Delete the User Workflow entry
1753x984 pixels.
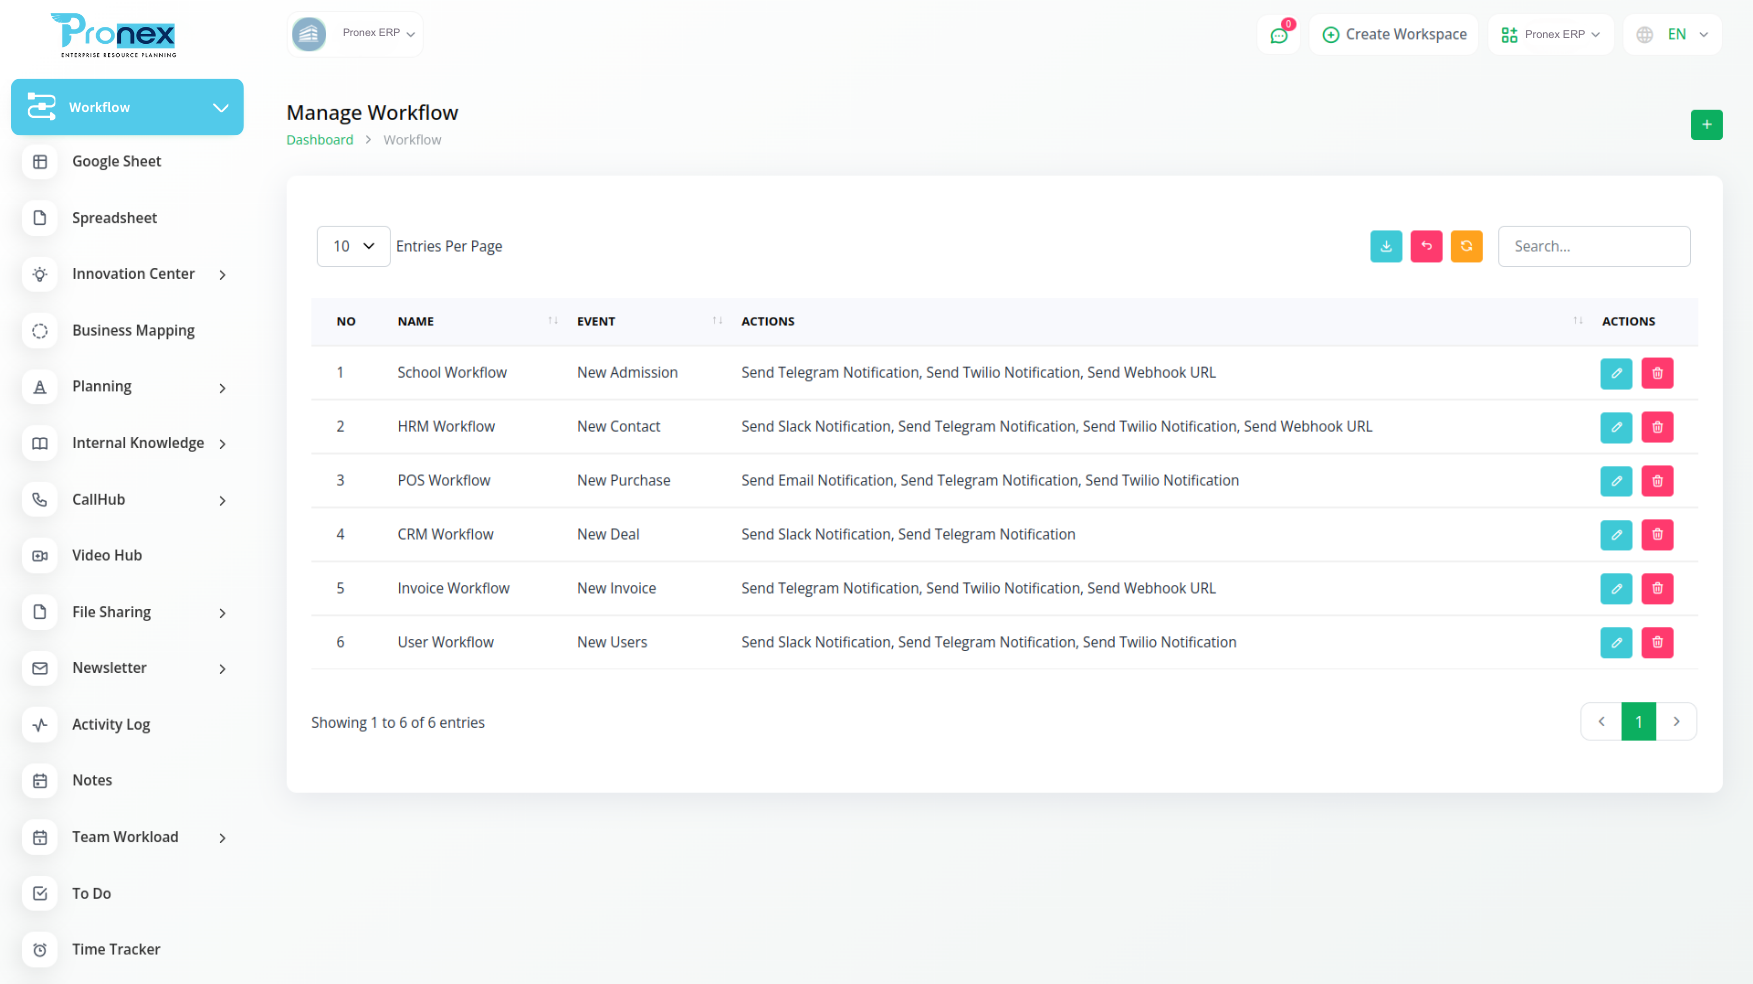point(1657,643)
